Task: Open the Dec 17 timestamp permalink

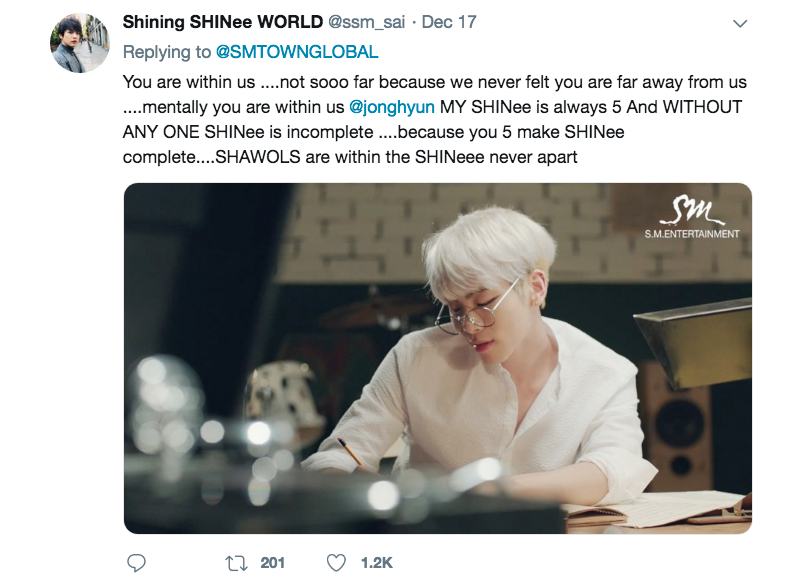Action: pos(449,22)
